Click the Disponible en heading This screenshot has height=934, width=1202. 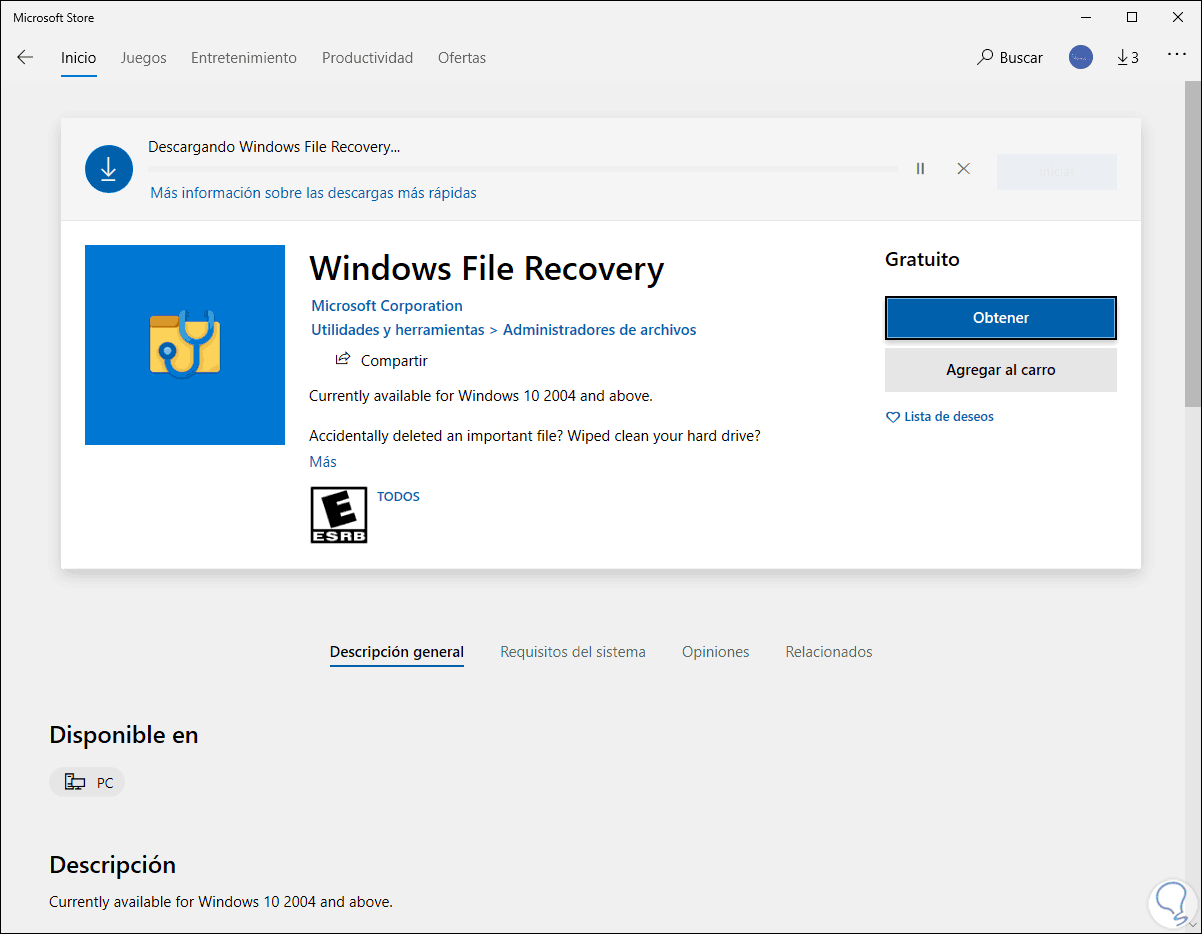pos(124,735)
